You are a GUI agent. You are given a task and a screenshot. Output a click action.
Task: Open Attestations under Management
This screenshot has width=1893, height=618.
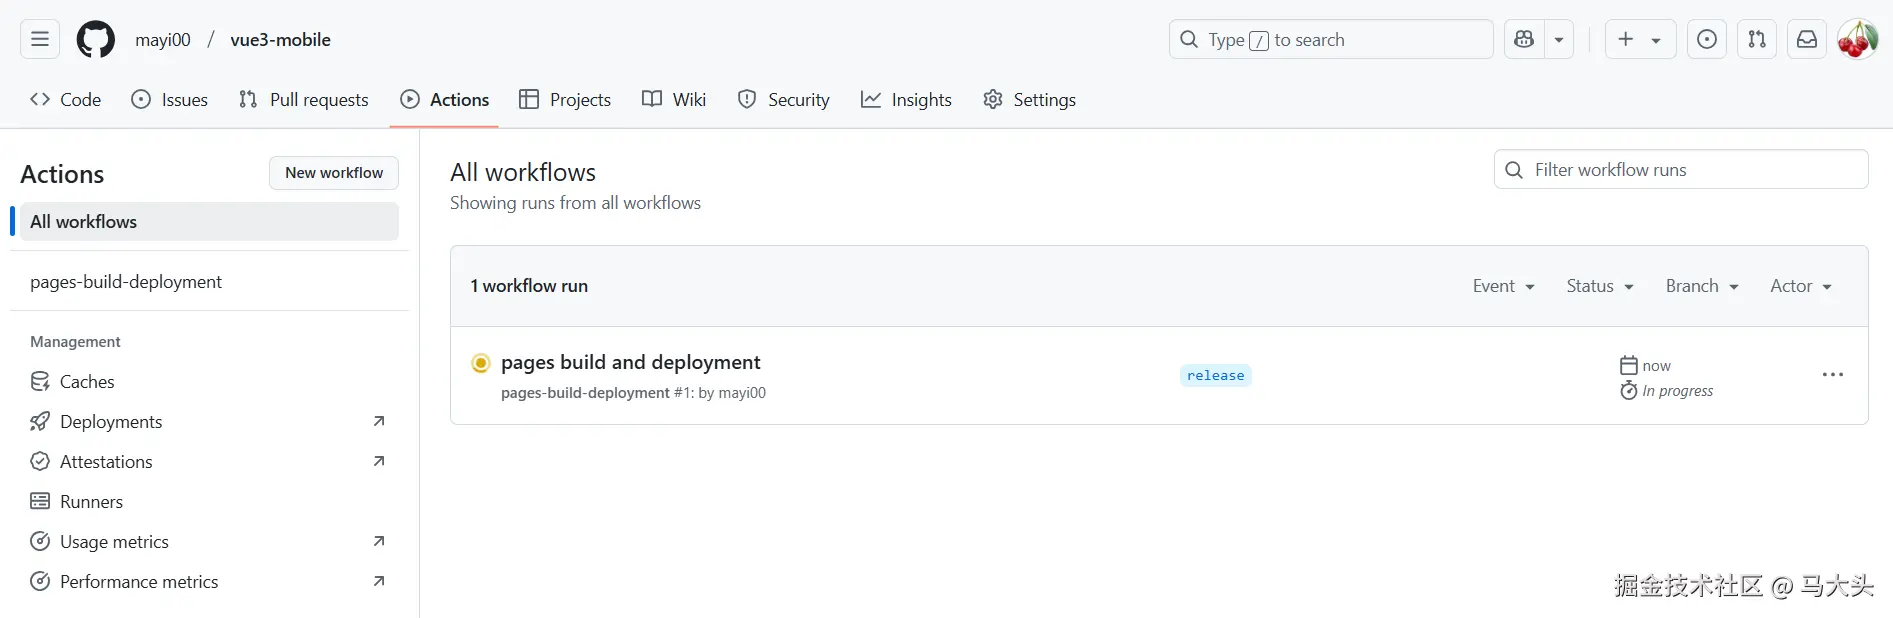pos(209,461)
